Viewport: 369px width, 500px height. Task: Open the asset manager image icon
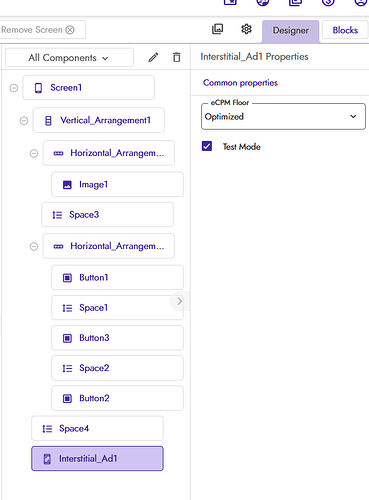pyautogui.click(x=217, y=29)
